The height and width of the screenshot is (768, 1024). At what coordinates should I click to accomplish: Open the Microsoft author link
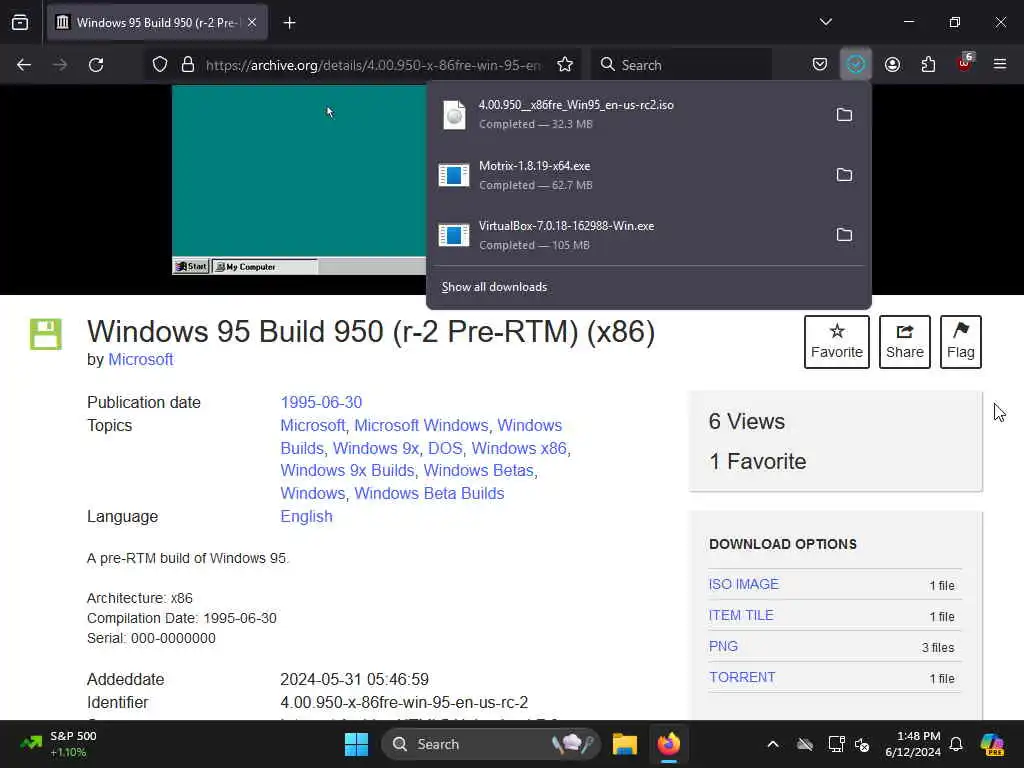coord(140,360)
